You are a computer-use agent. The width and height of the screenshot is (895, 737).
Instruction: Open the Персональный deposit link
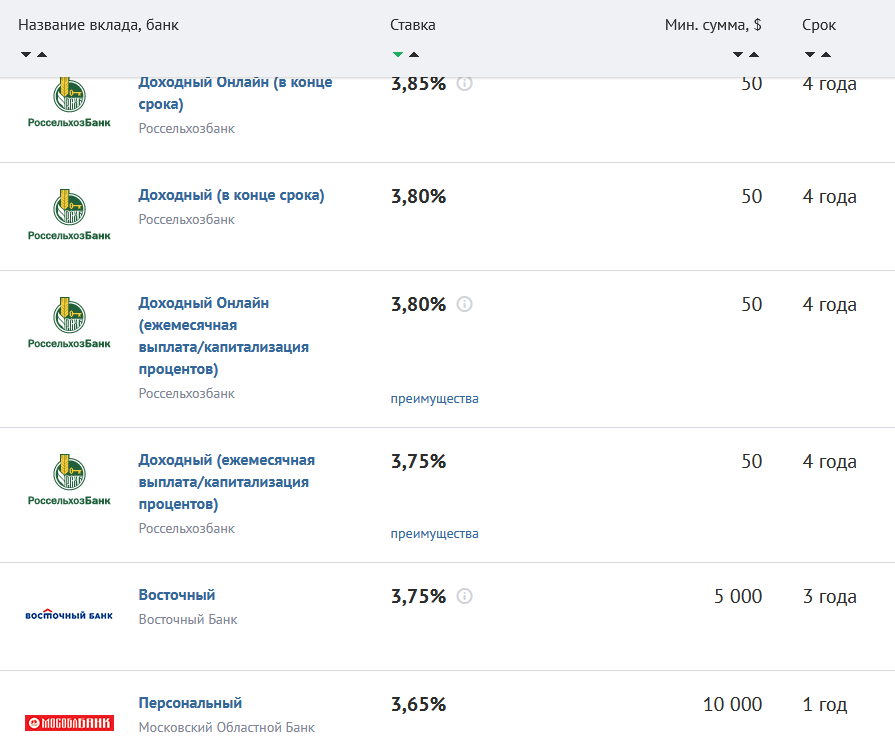(x=190, y=703)
